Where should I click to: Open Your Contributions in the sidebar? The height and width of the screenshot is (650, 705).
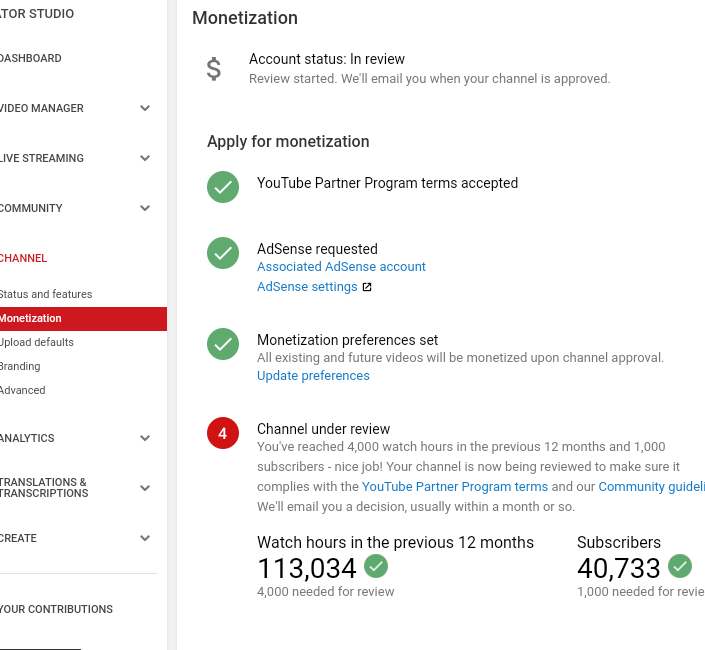[x=56, y=609]
